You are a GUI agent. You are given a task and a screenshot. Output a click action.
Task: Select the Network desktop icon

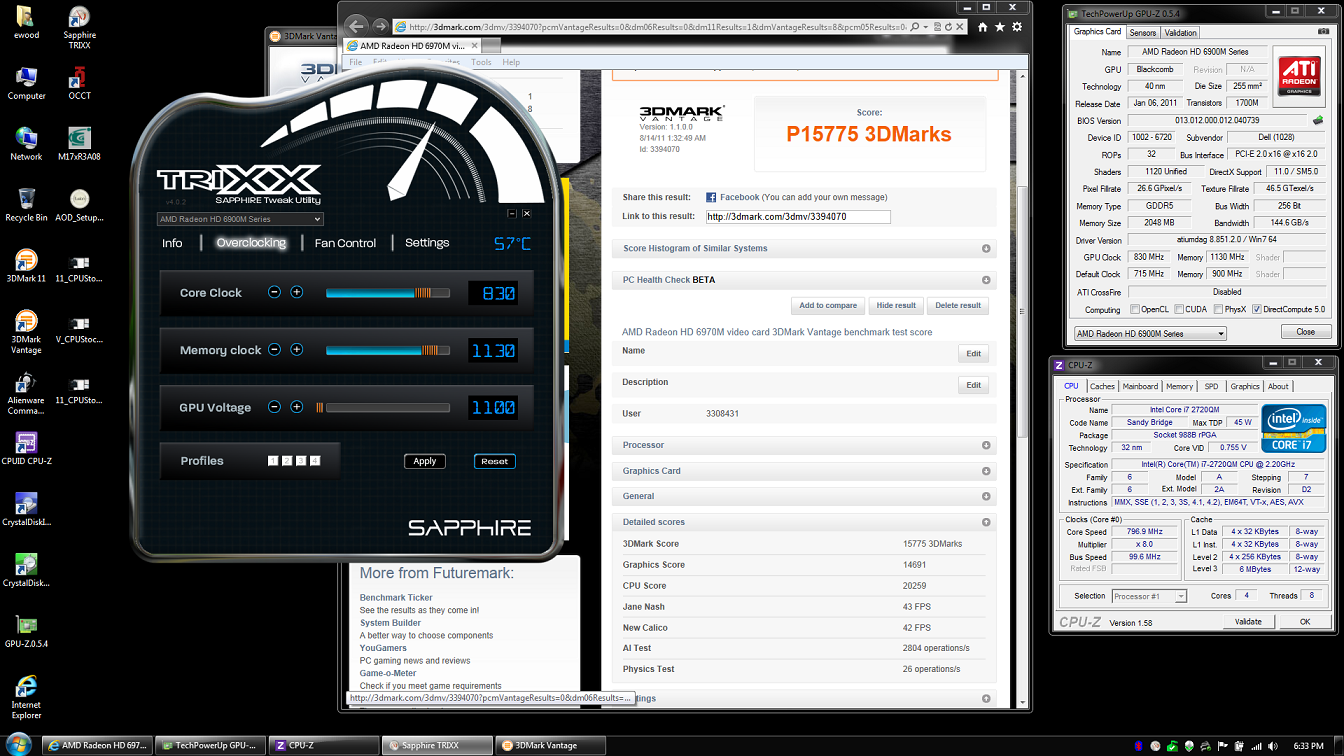tap(26, 144)
